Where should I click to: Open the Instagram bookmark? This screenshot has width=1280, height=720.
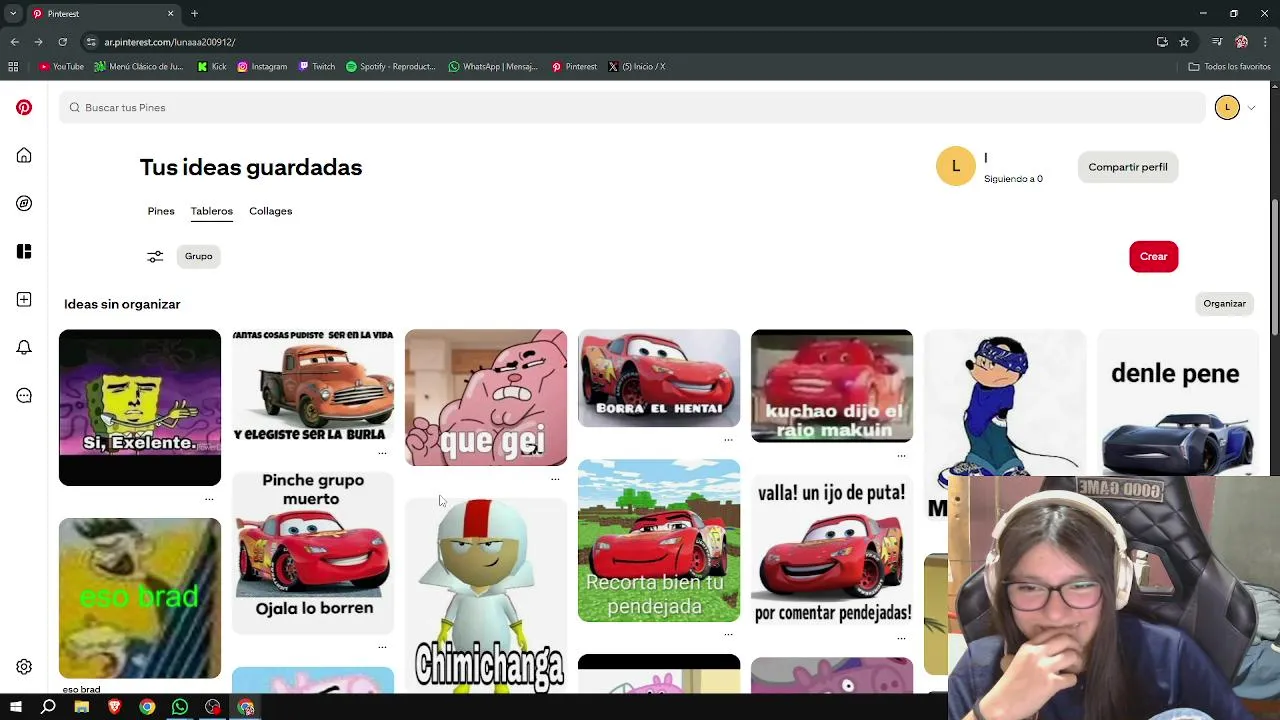coord(262,67)
